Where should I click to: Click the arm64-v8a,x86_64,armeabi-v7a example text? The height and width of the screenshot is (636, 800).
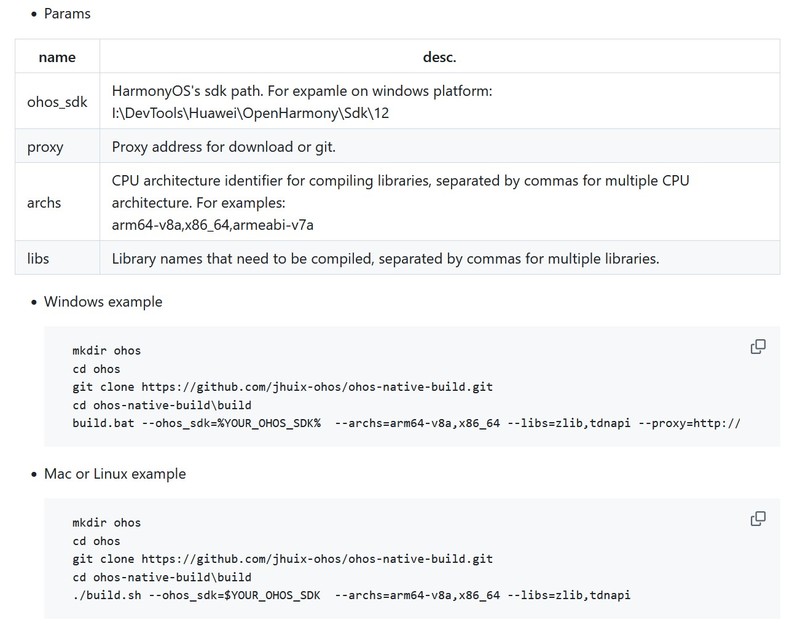[x=213, y=224]
